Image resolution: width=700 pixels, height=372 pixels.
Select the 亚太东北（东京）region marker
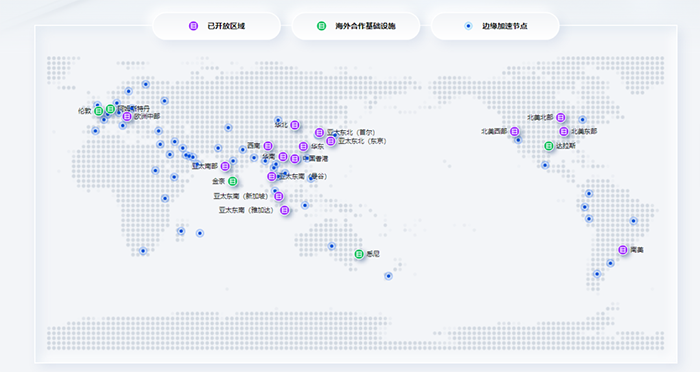(x=330, y=141)
